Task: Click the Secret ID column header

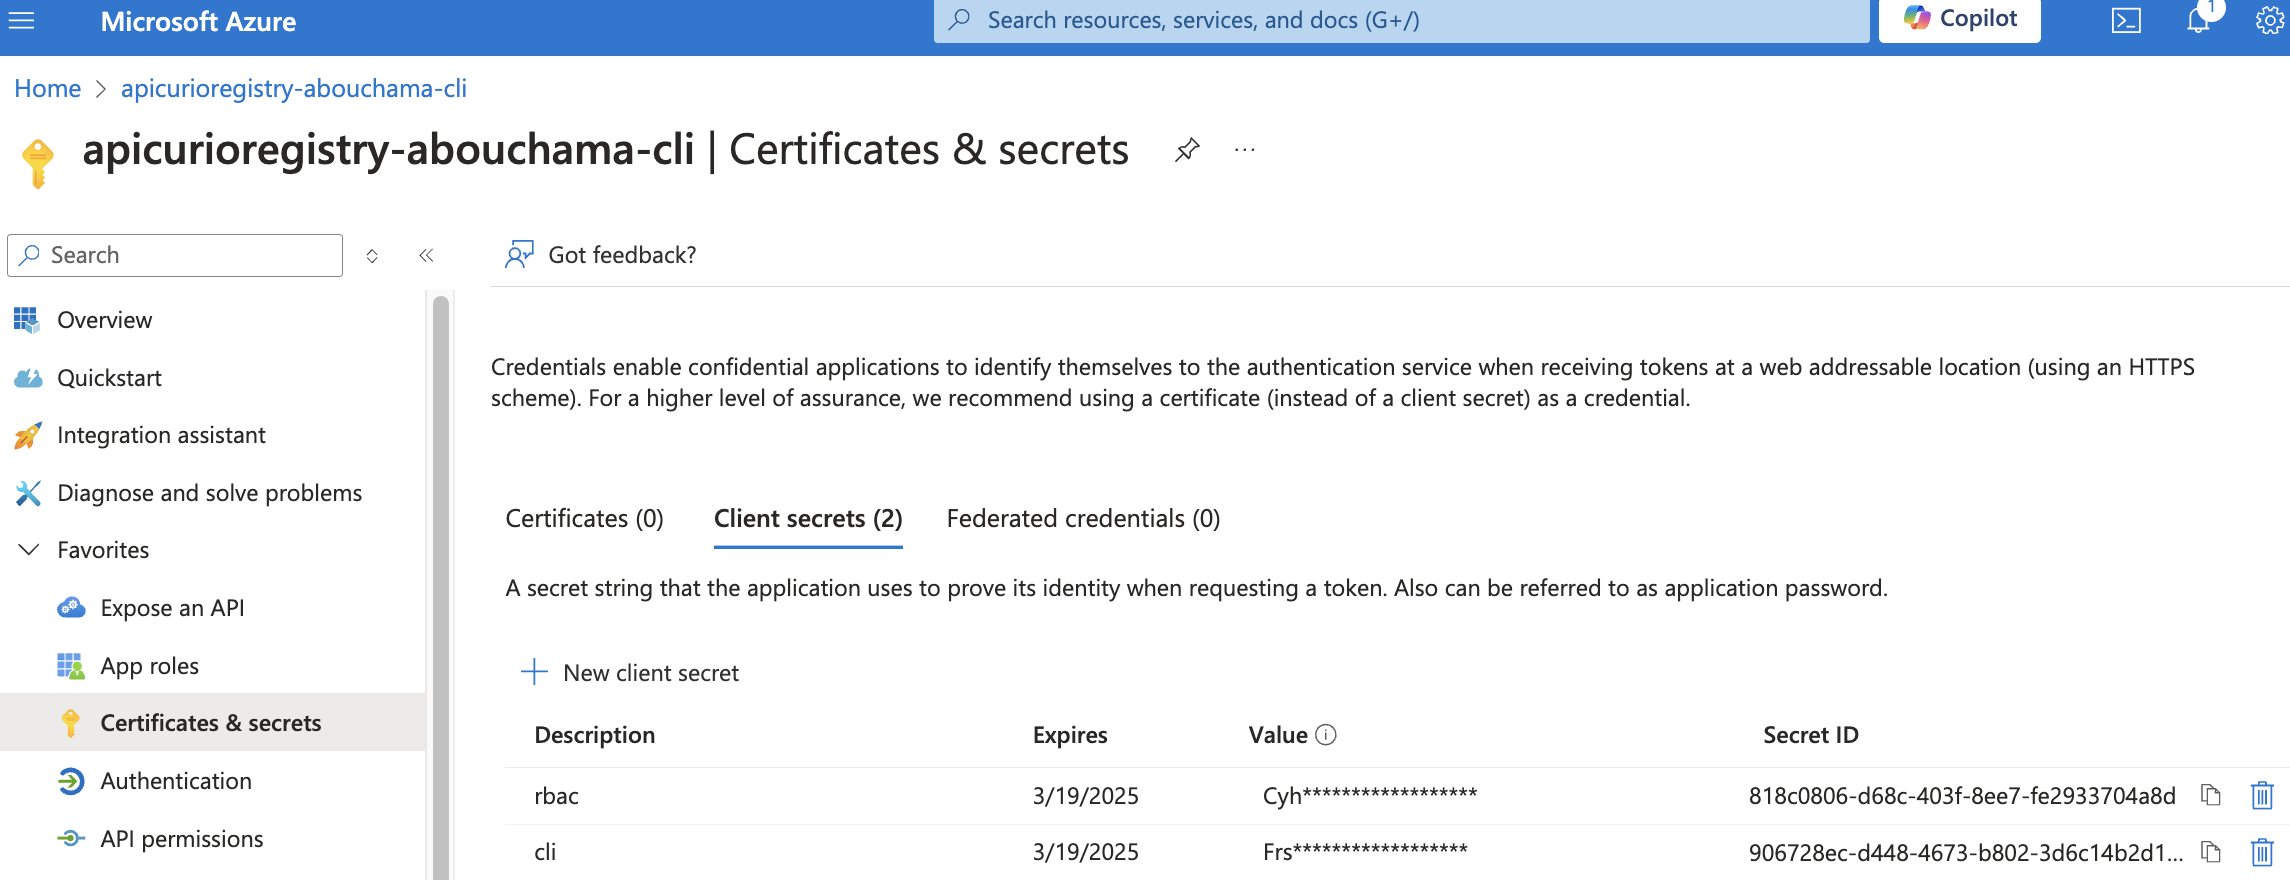Action: (1811, 735)
